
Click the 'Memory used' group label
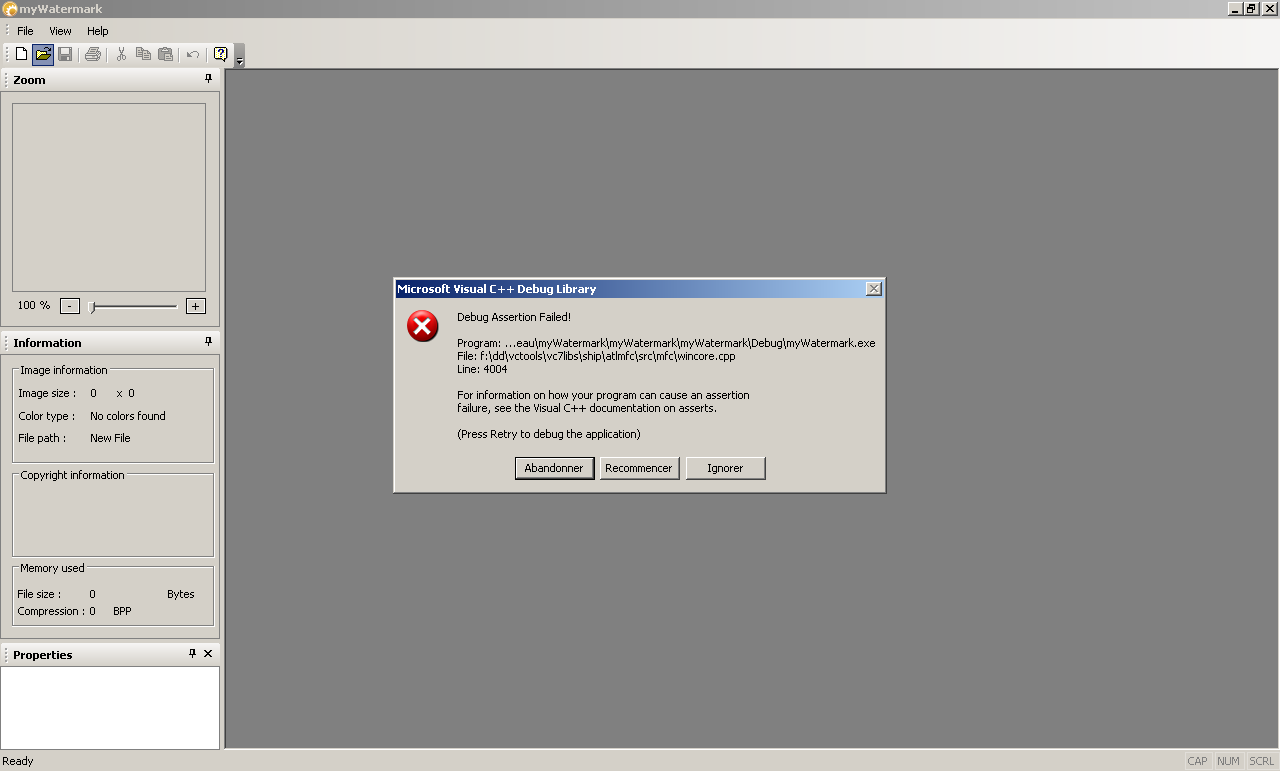click(x=52, y=568)
